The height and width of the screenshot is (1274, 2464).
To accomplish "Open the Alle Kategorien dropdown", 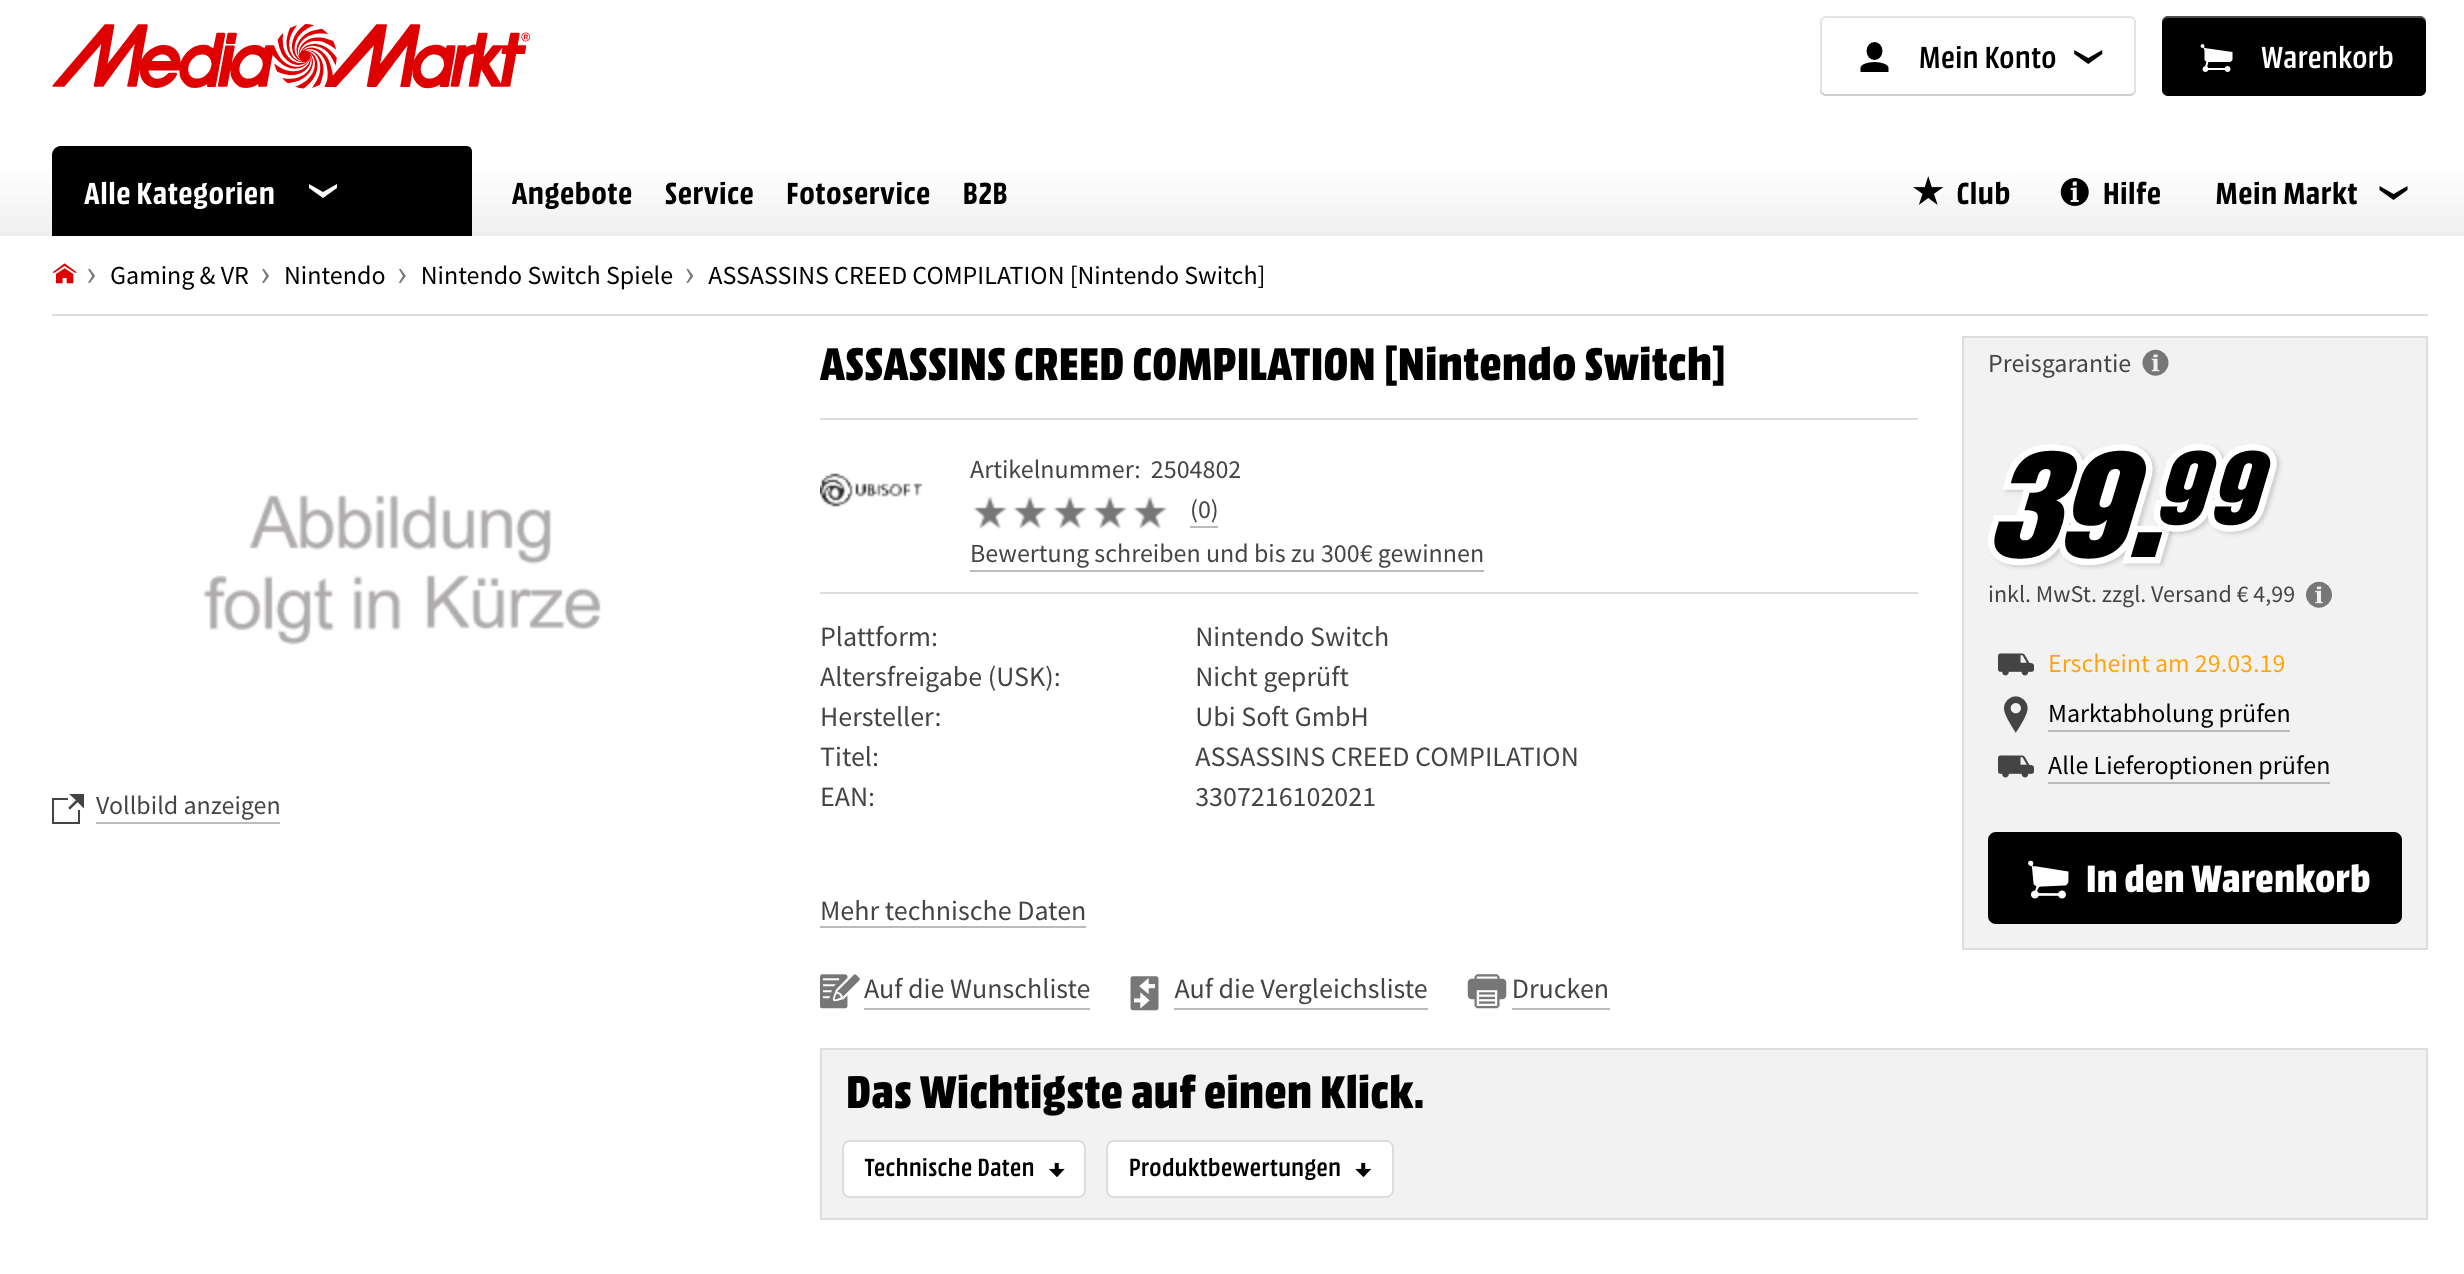I will (262, 191).
